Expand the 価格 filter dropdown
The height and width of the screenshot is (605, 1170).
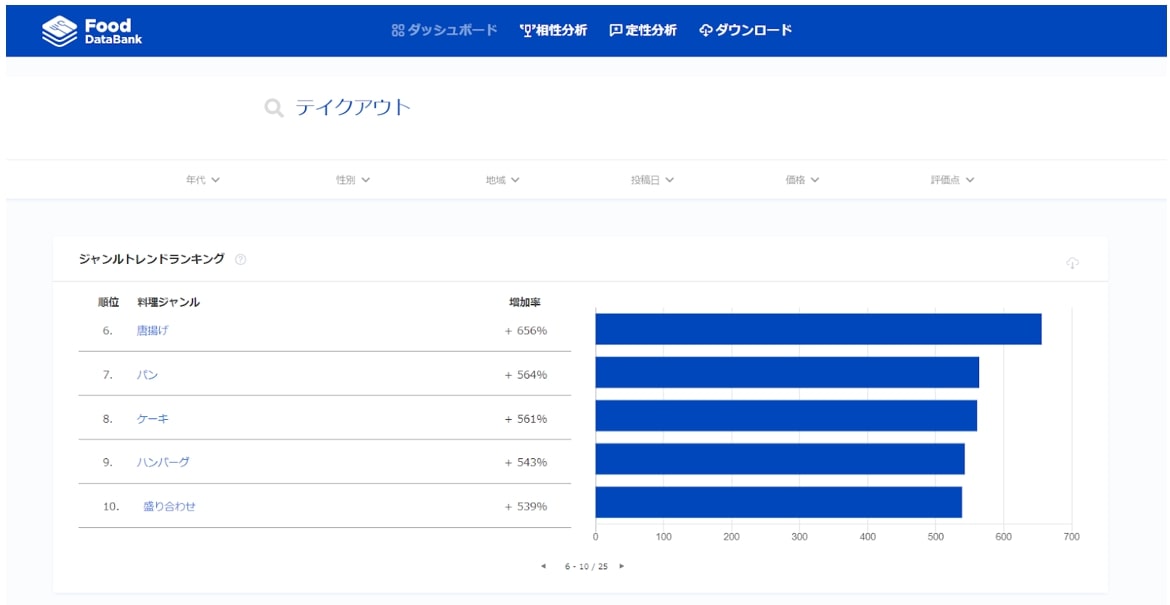pyautogui.click(x=802, y=180)
